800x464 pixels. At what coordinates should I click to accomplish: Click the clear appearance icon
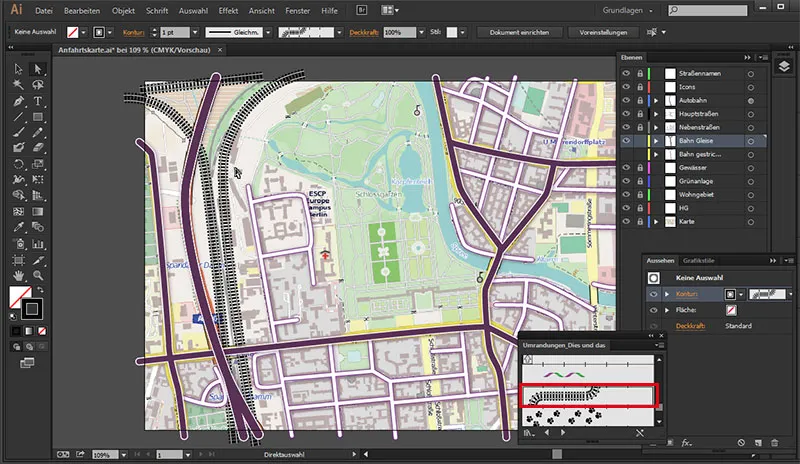741,443
